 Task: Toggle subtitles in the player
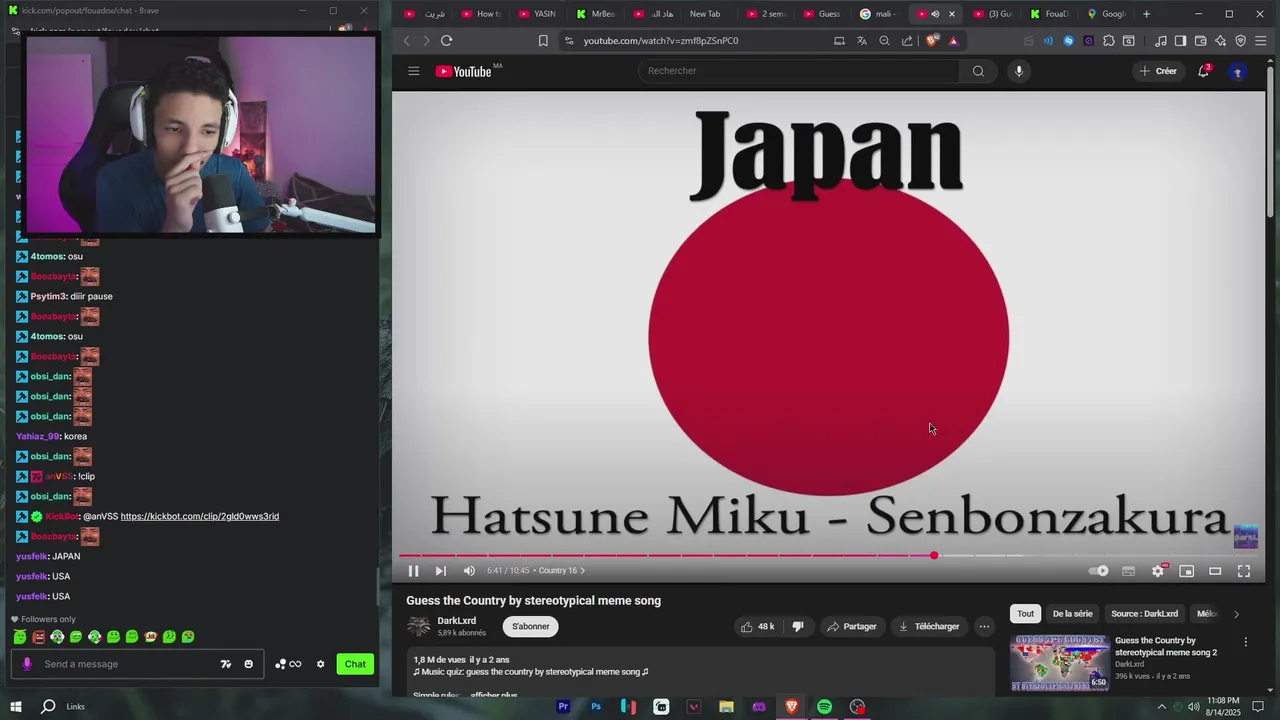1128,571
